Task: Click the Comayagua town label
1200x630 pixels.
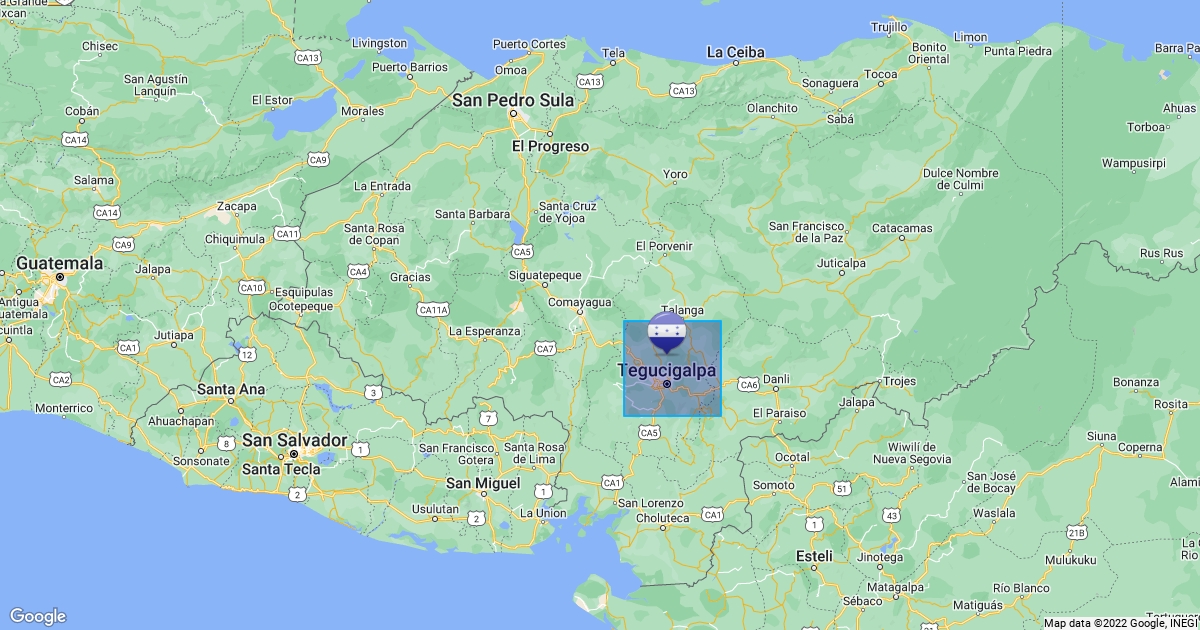Action: pos(579,301)
